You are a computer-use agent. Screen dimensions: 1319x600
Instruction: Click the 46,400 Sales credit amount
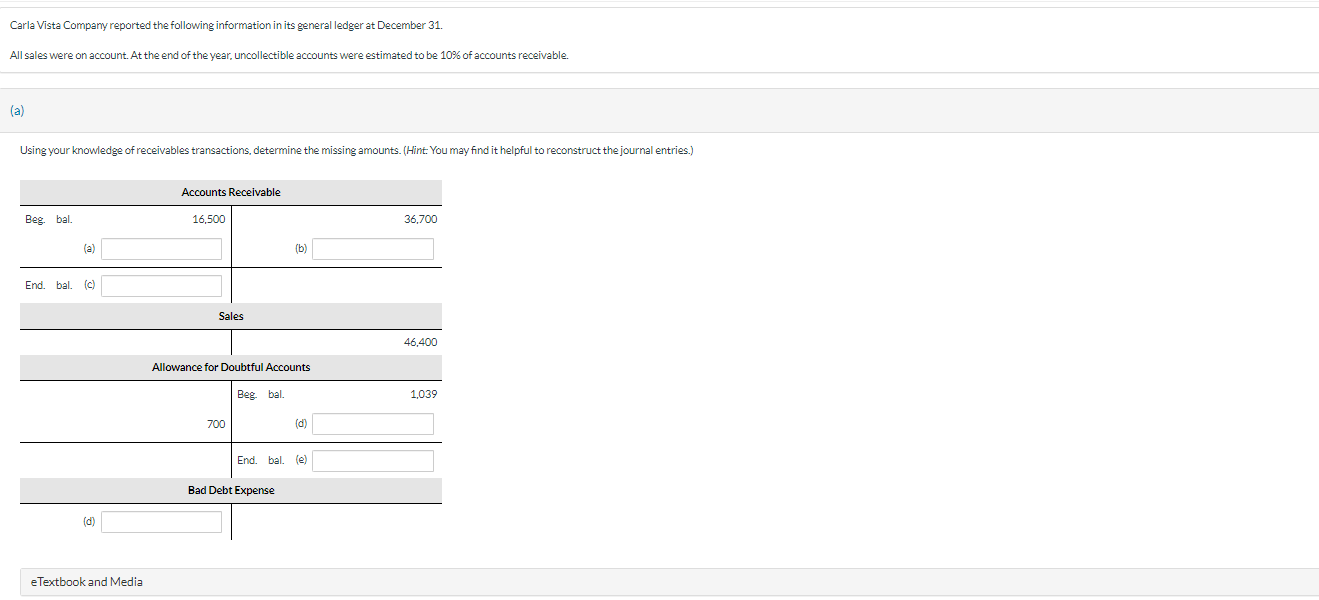click(x=421, y=341)
